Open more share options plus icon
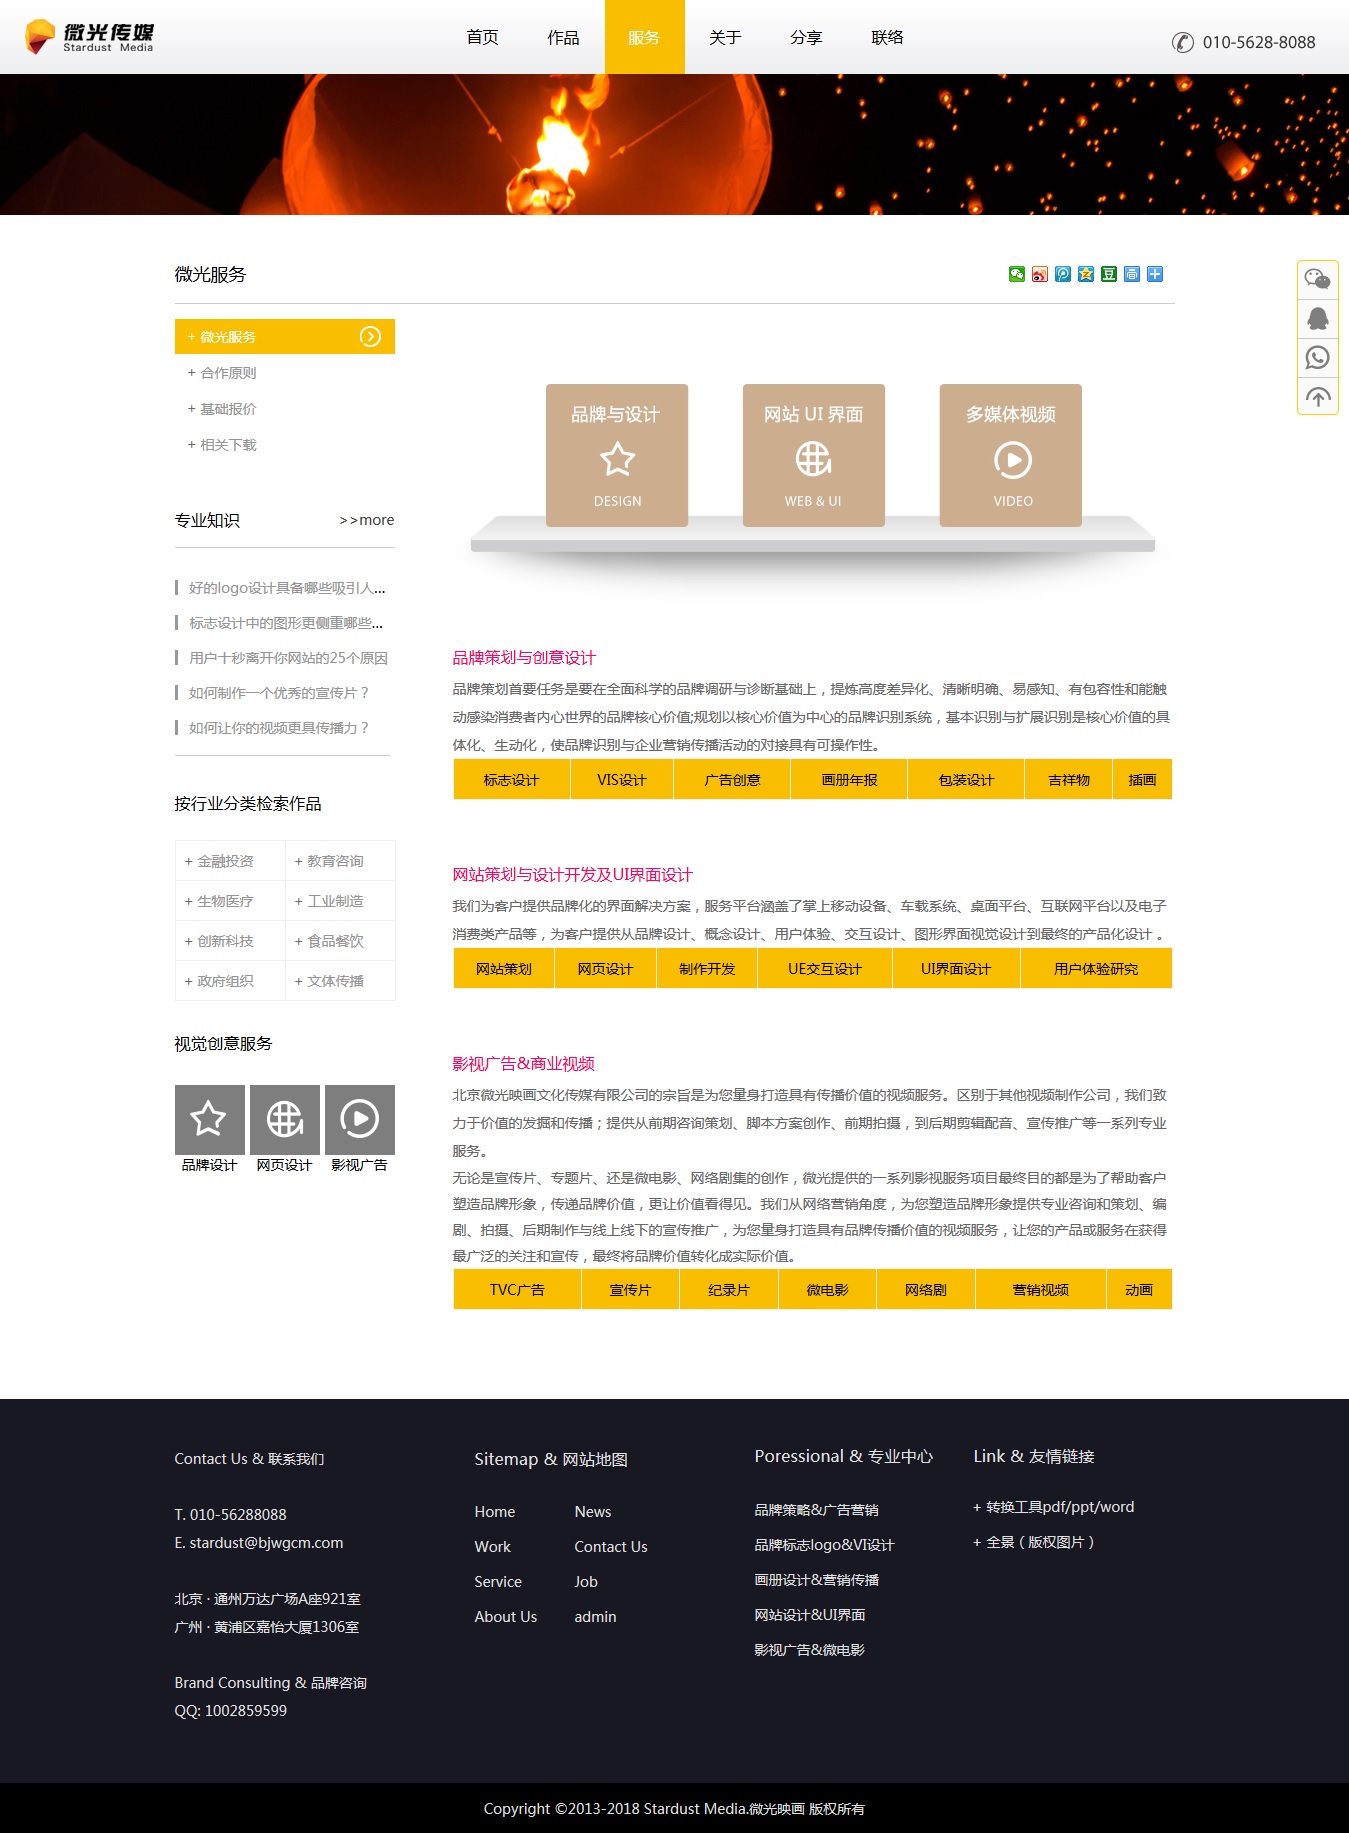1349x1833 pixels. click(x=1154, y=274)
